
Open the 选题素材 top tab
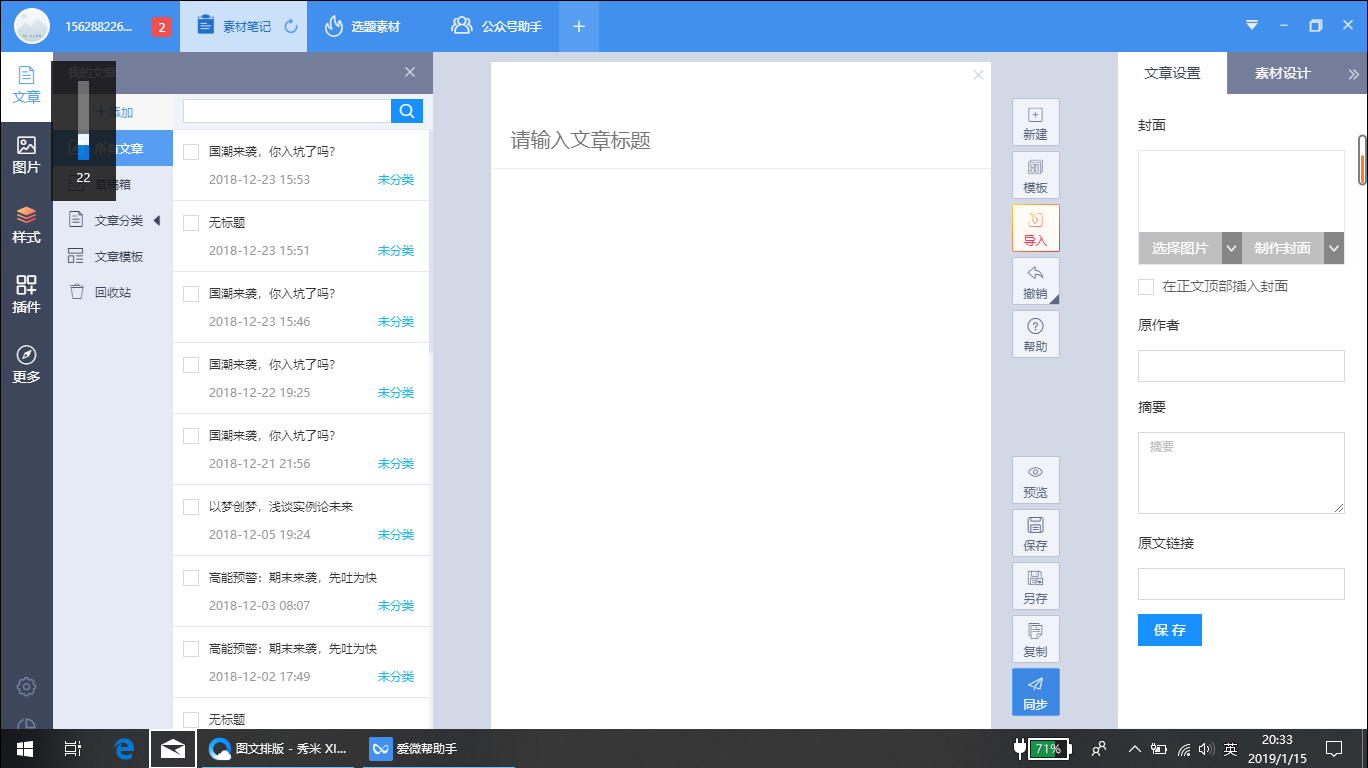click(x=363, y=27)
